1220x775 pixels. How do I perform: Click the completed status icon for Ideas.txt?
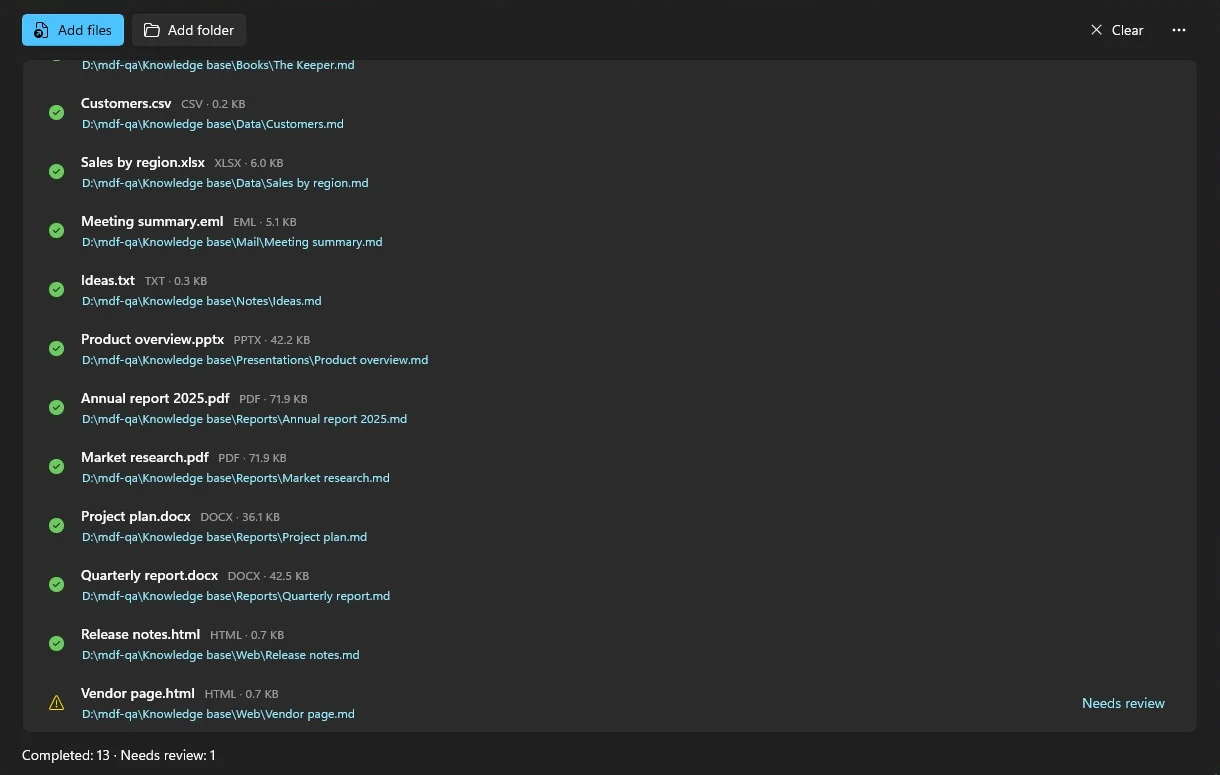coord(57,290)
